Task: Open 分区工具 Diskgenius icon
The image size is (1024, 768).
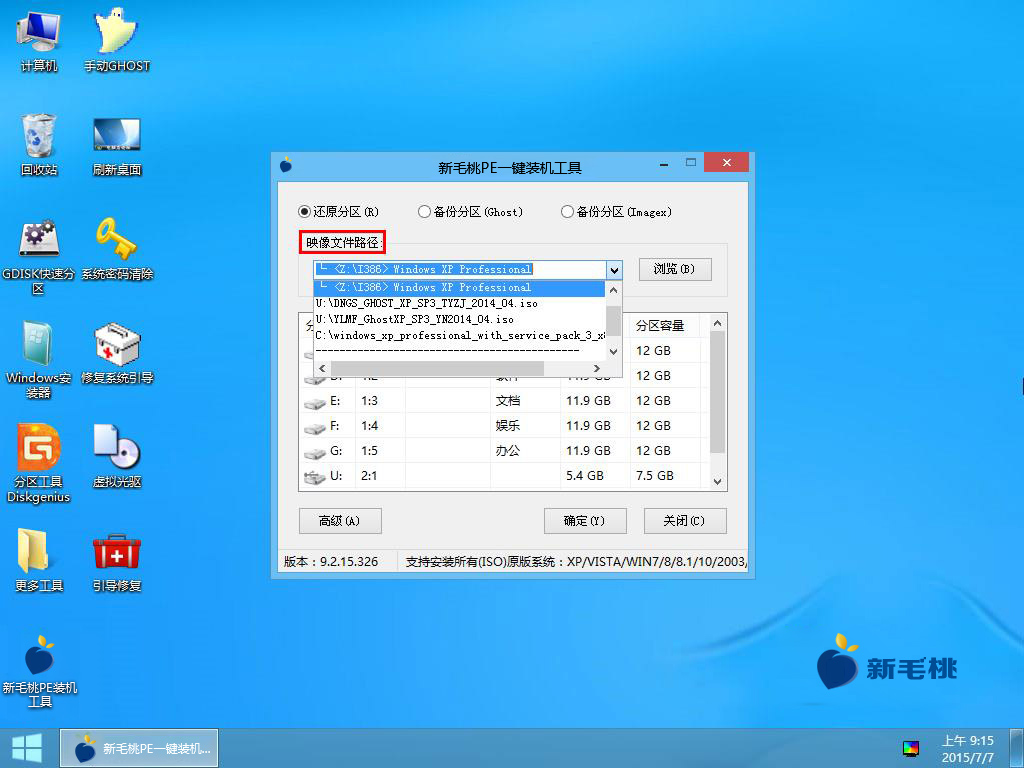Action: pyautogui.click(x=39, y=464)
